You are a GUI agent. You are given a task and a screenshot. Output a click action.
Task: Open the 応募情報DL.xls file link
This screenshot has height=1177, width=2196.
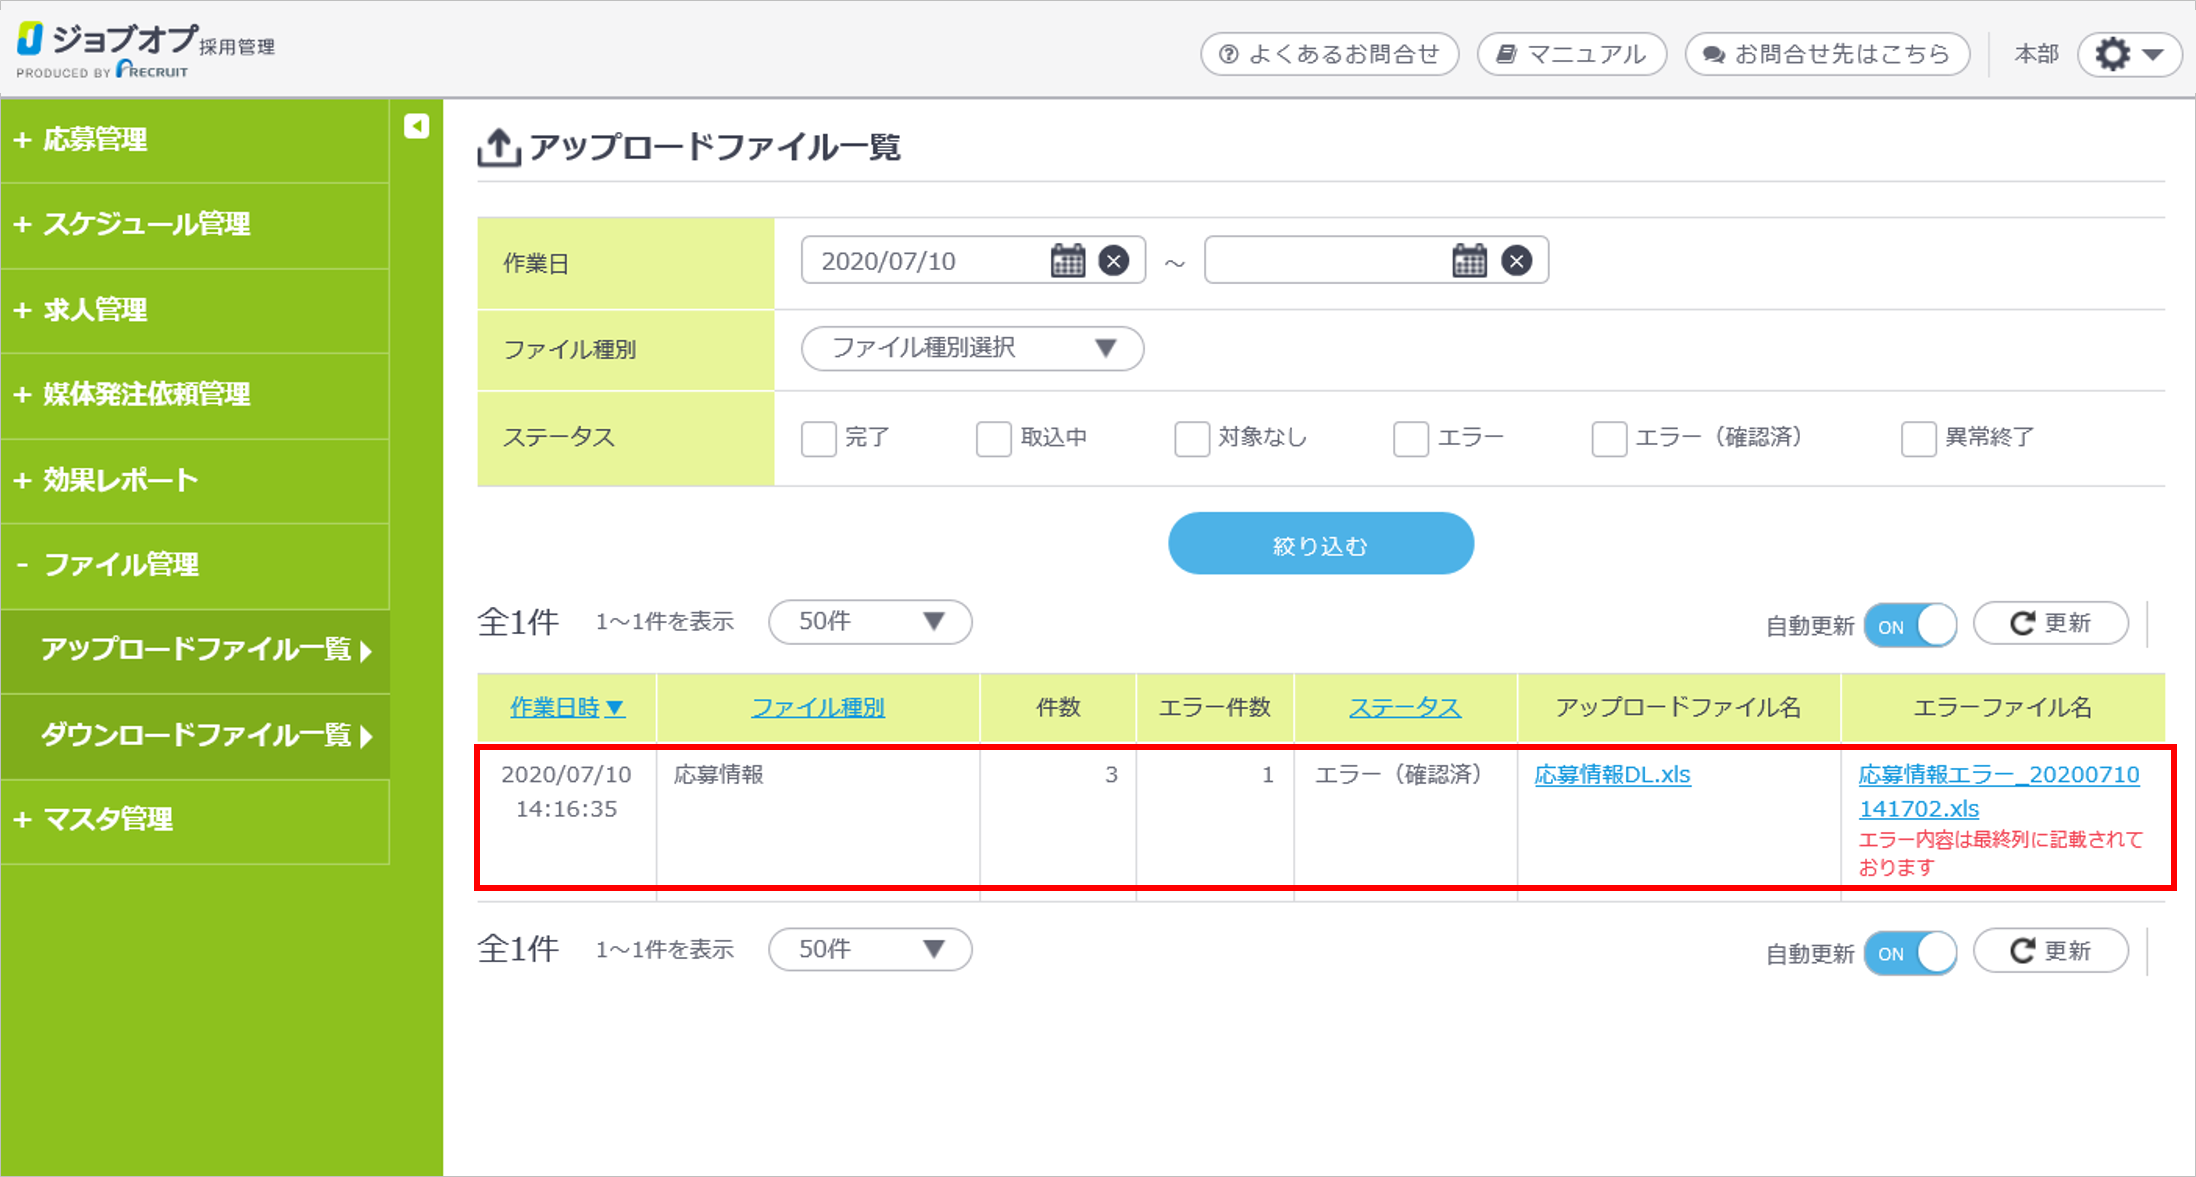point(1612,775)
